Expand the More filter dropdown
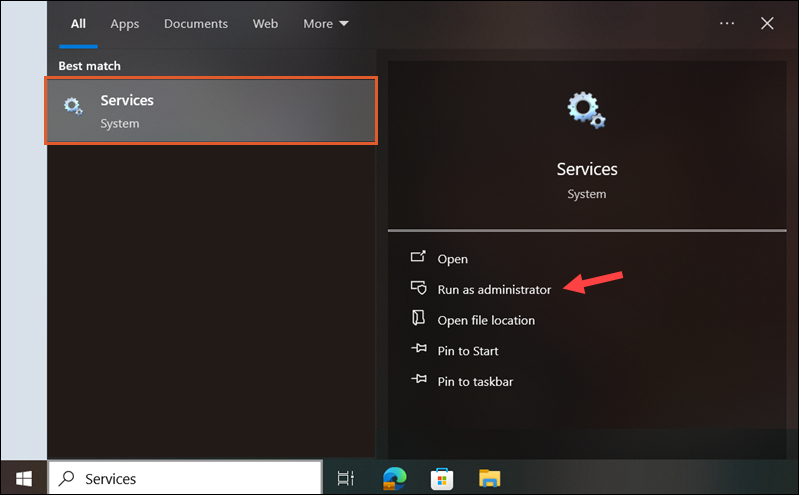Screen dimensions: 799x495 tap(326, 23)
